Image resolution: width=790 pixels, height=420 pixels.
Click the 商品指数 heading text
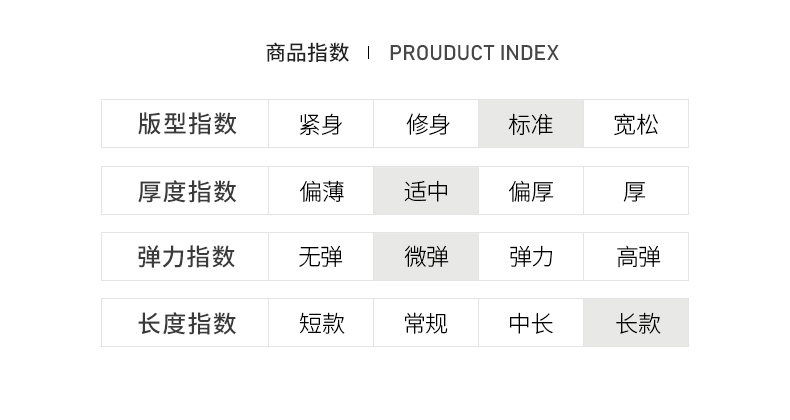click(x=308, y=53)
